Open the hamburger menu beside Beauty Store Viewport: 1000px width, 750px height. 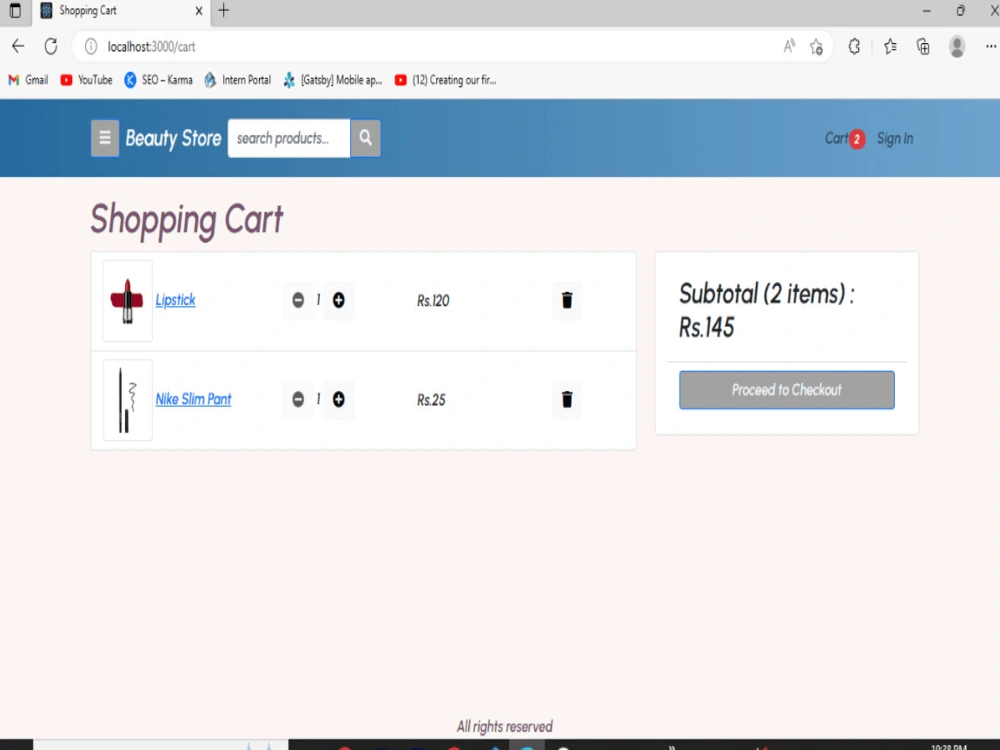pos(105,138)
